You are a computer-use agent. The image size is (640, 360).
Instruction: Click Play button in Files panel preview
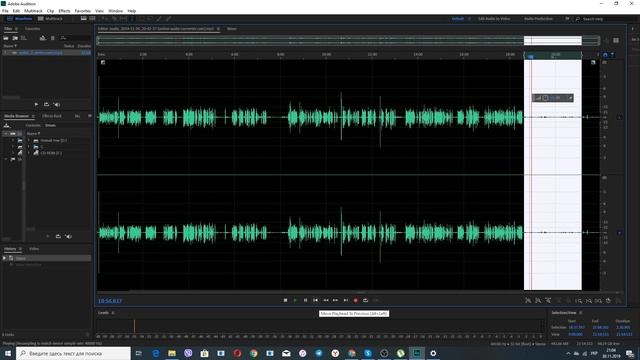[x=36, y=104]
